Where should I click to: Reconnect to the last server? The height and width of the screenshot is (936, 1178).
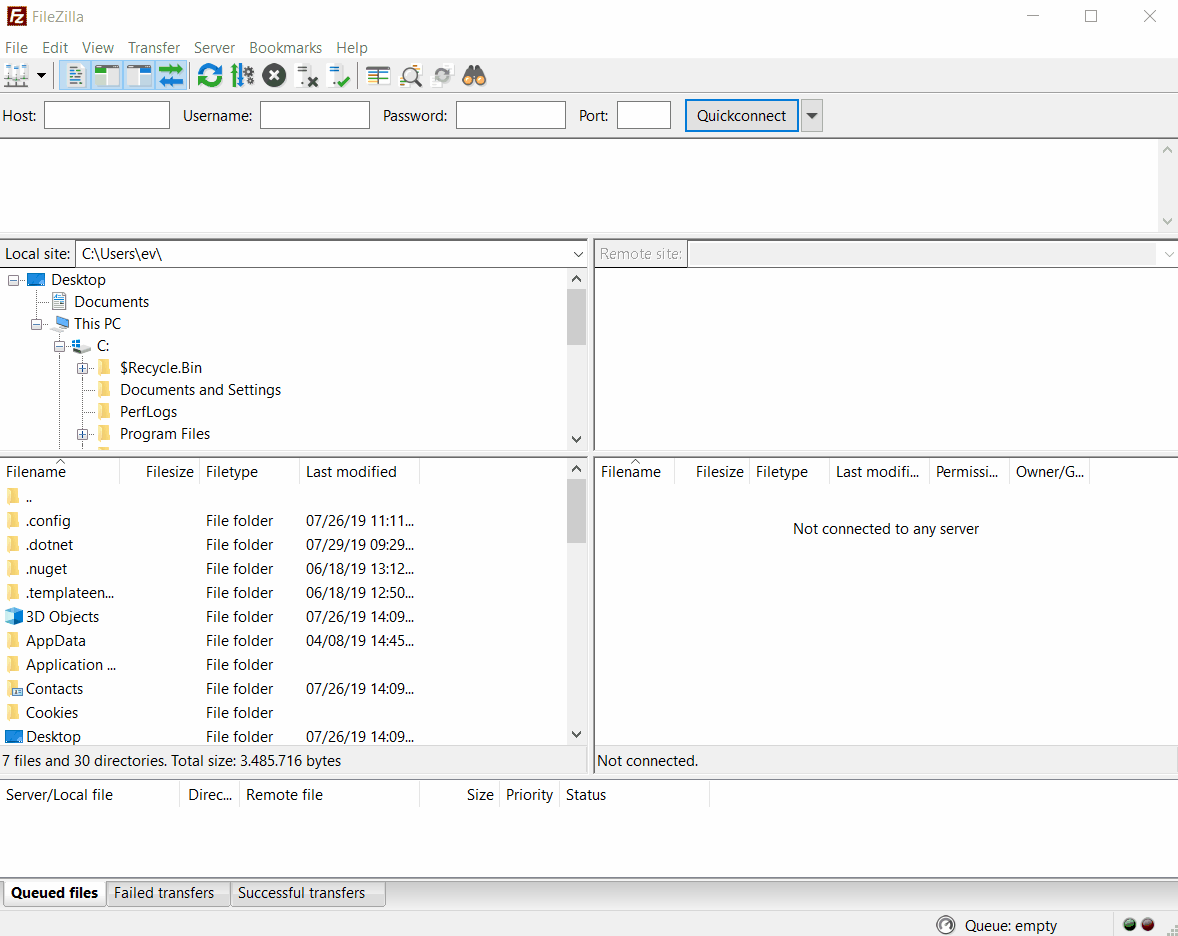tap(339, 76)
